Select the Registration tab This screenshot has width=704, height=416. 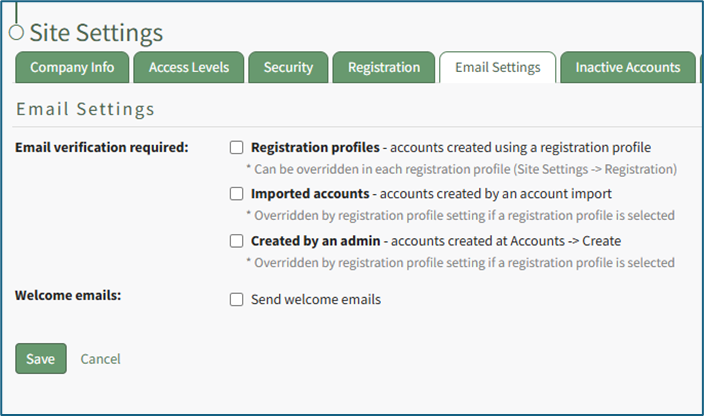point(384,68)
